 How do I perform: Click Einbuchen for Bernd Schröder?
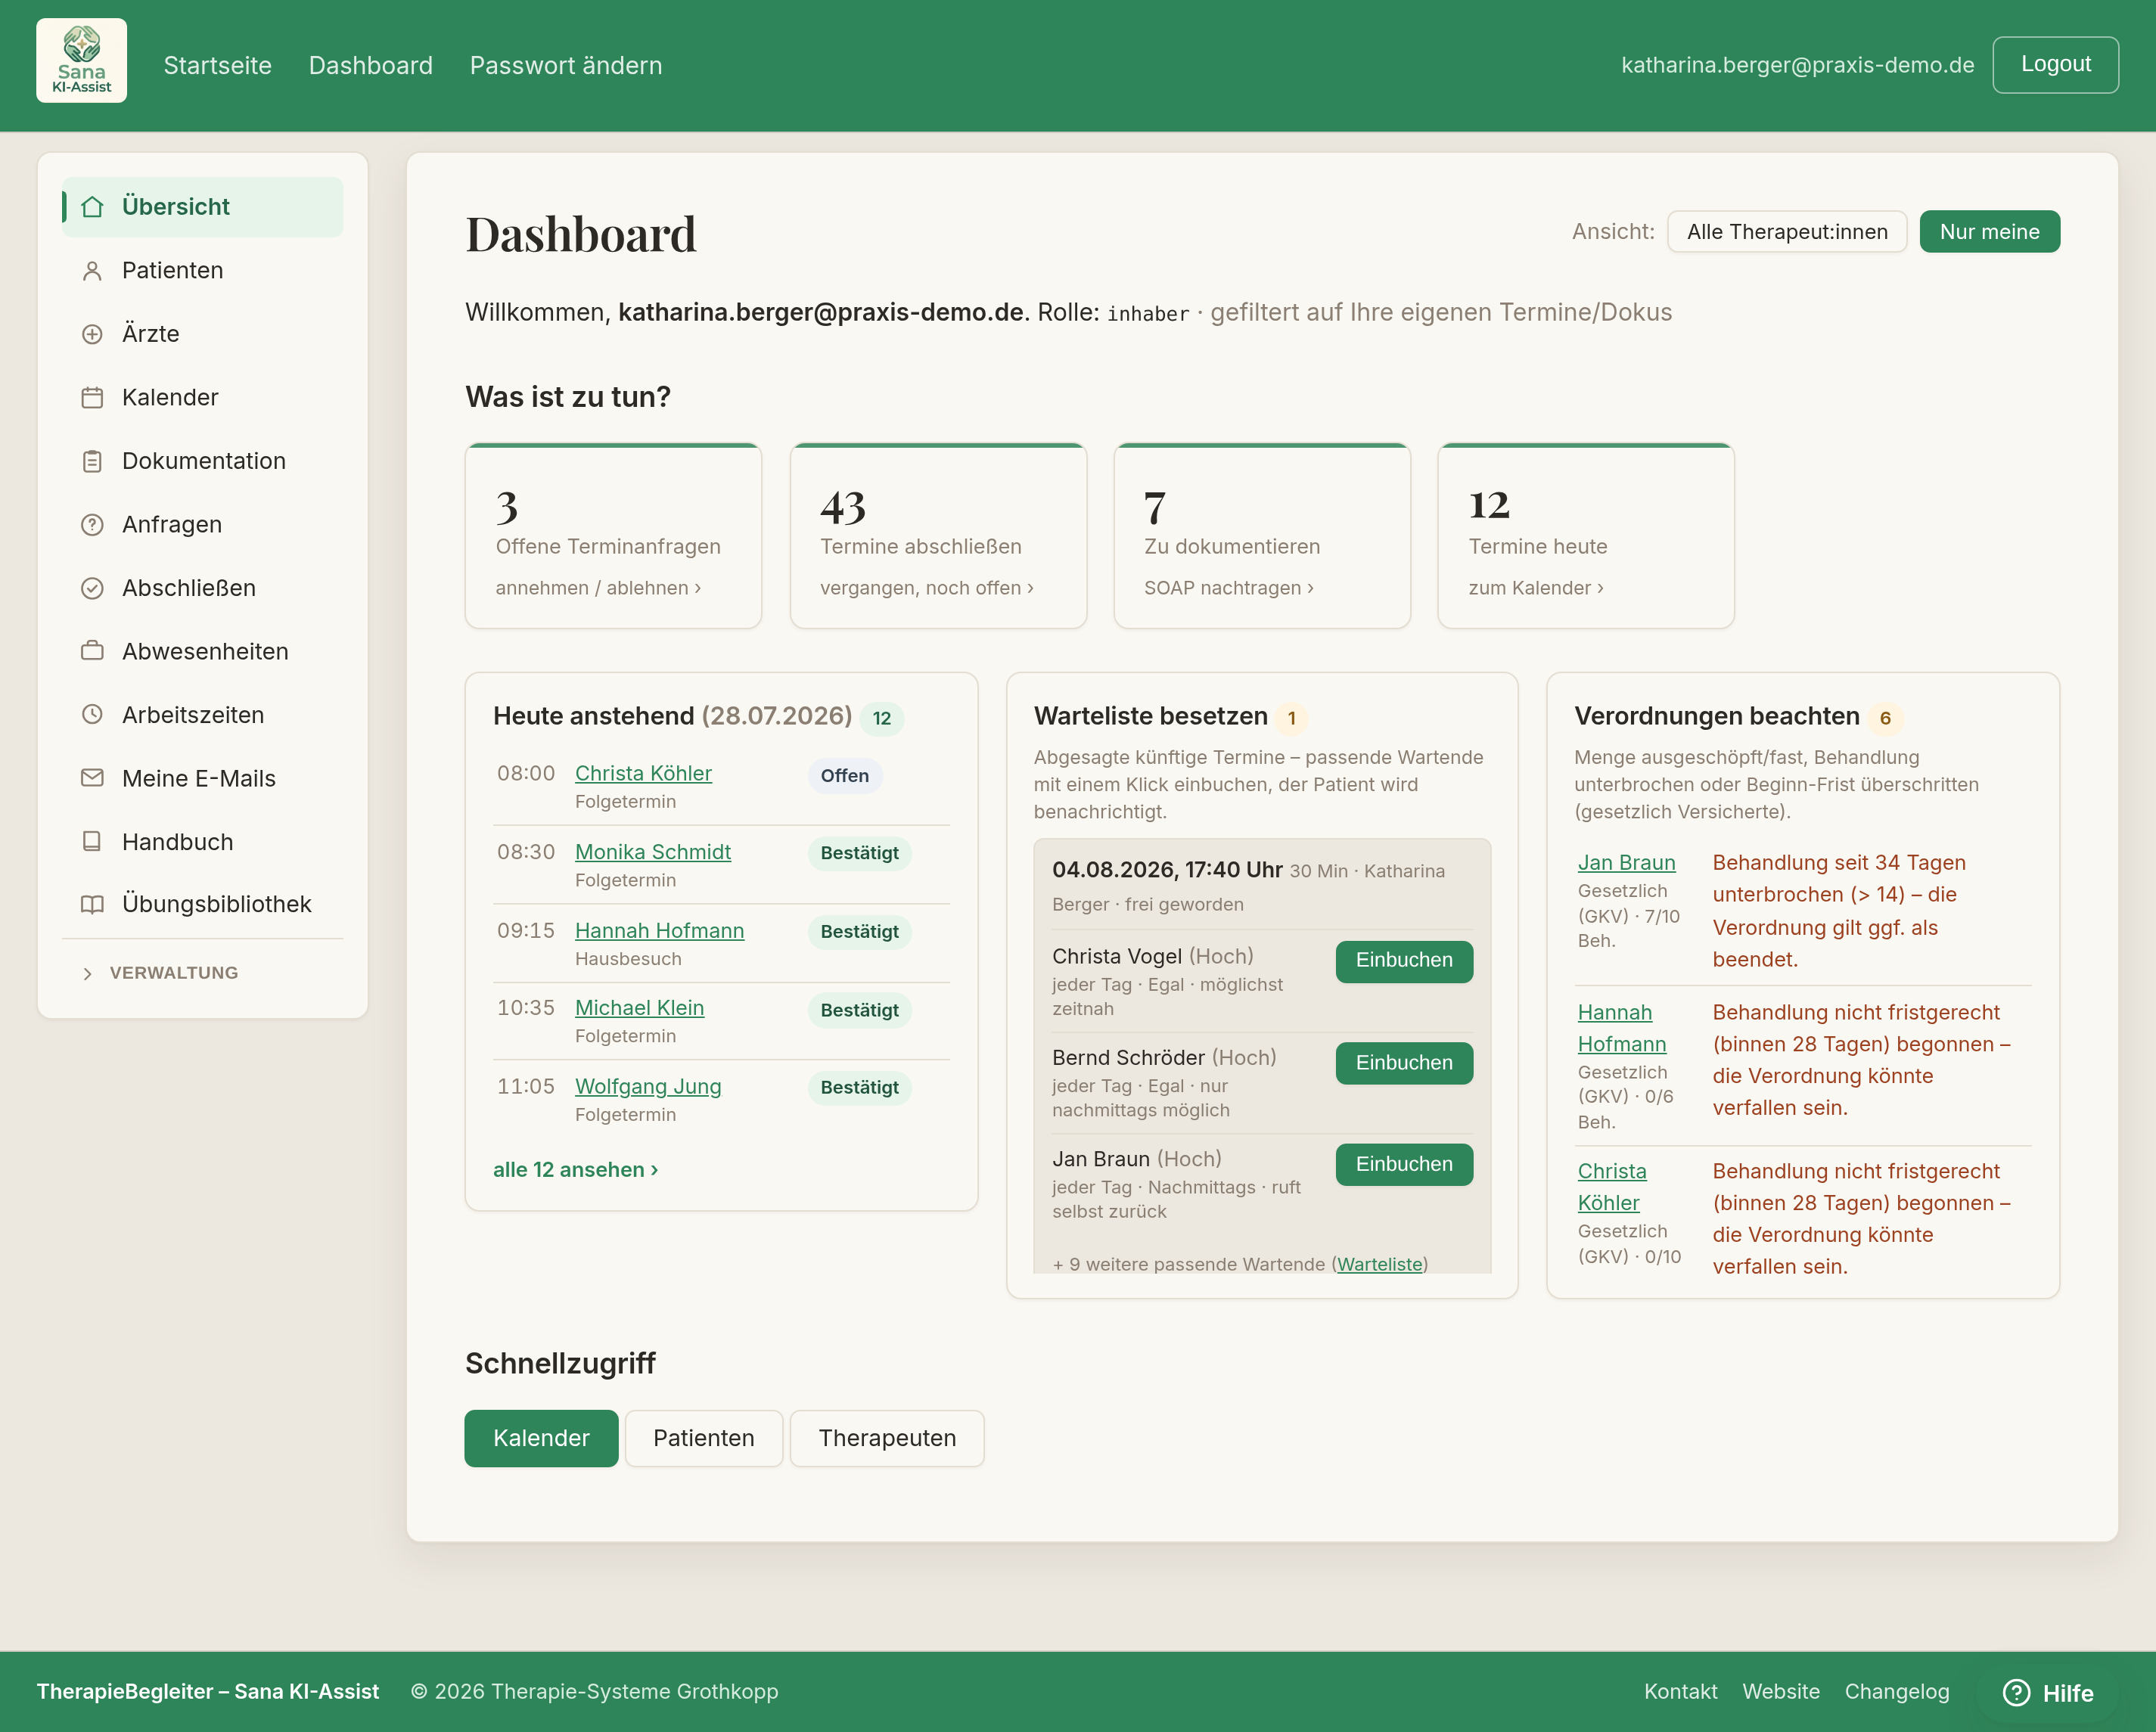(1404, 1063)
